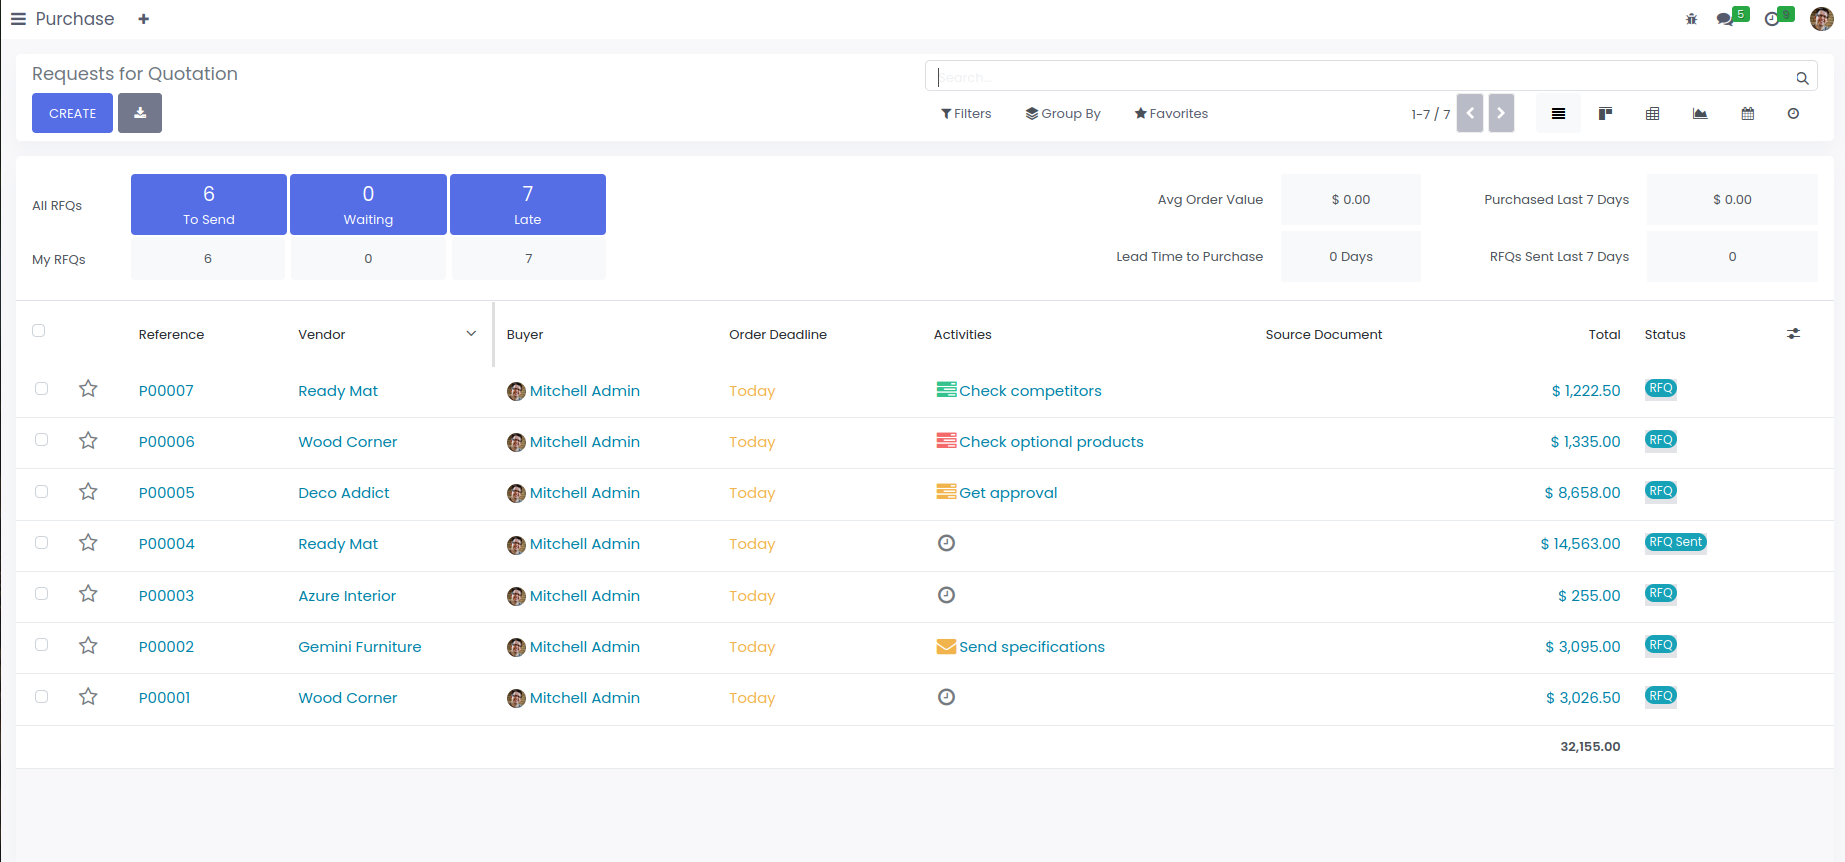Filter by the 7 Late RFQs tile
The height and width of the screenshot is (862, 1845).
pos(527,204)
